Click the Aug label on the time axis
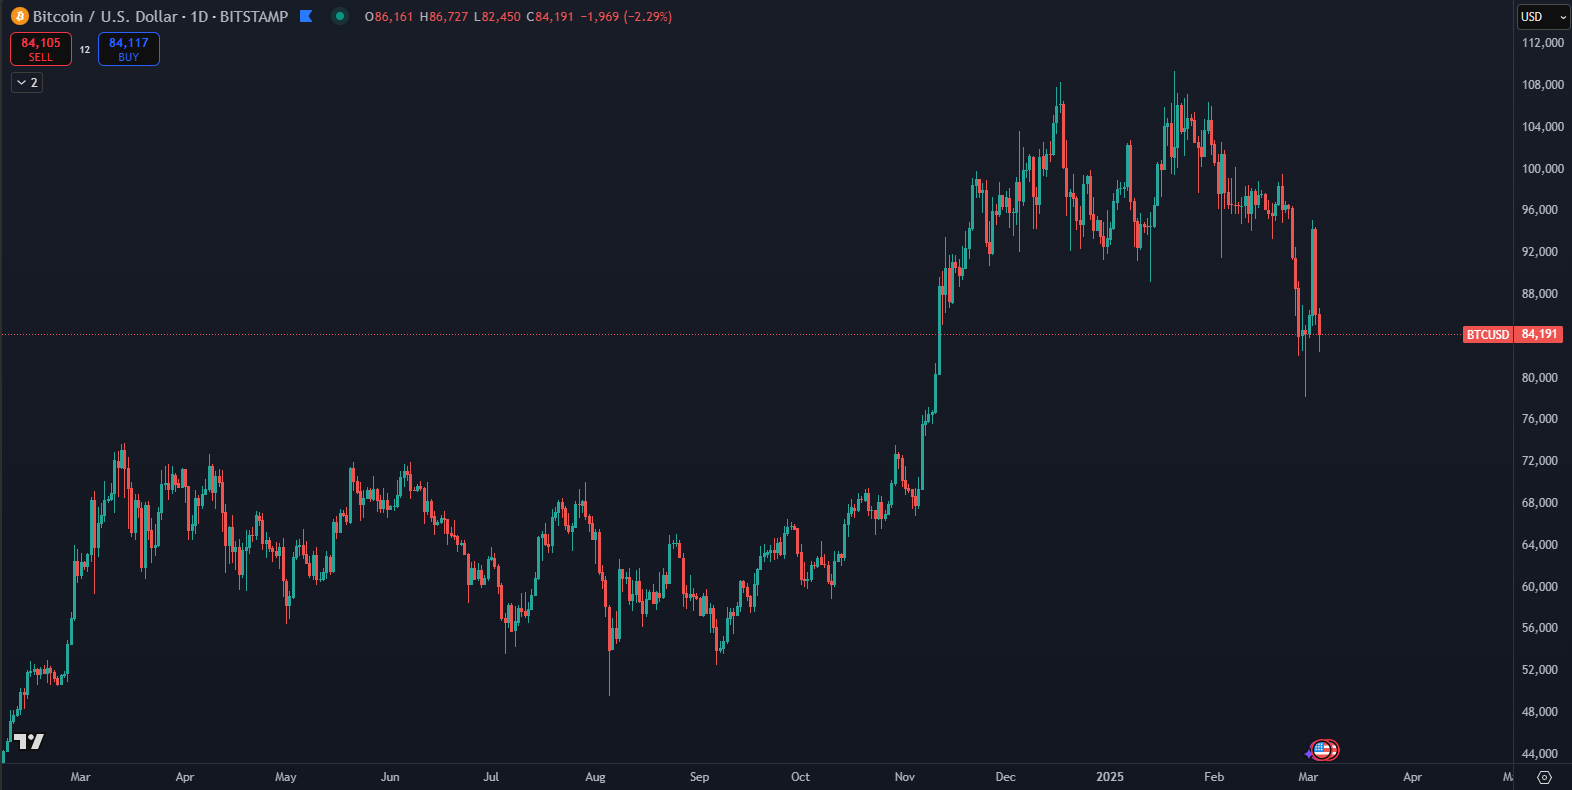The height and width of the screenshot is (790, 1572). tap(595, 777)
